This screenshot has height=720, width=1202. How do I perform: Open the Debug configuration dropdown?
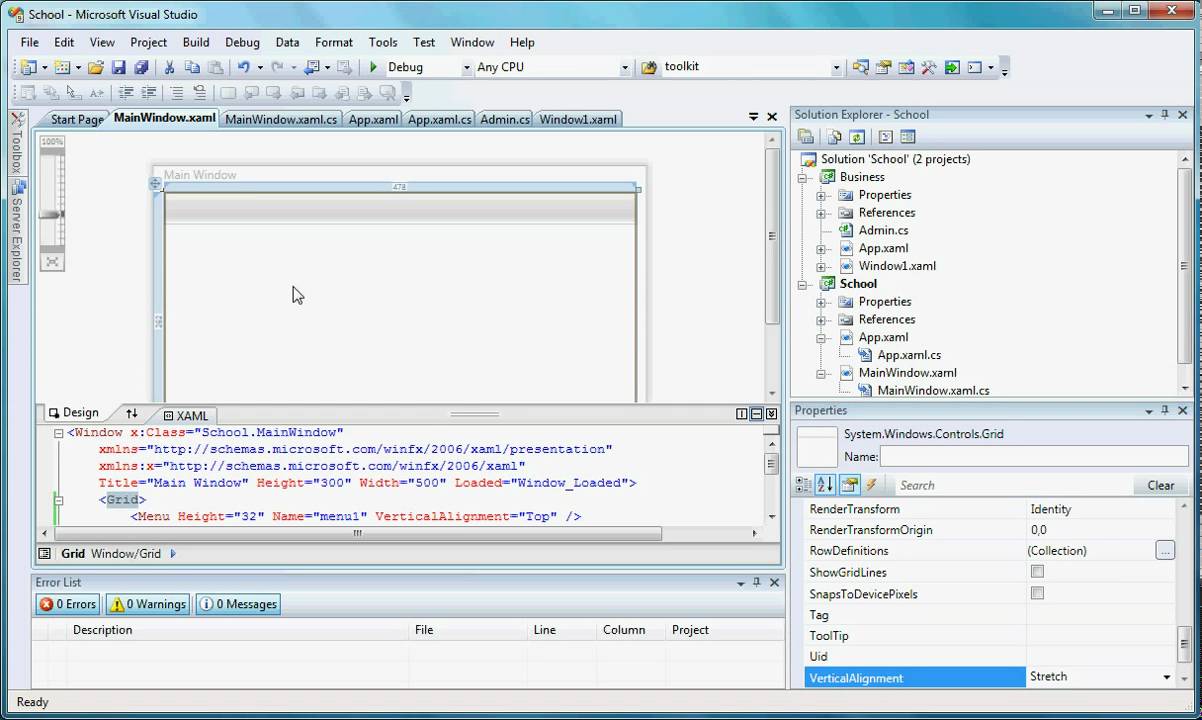tap(467, 68)
